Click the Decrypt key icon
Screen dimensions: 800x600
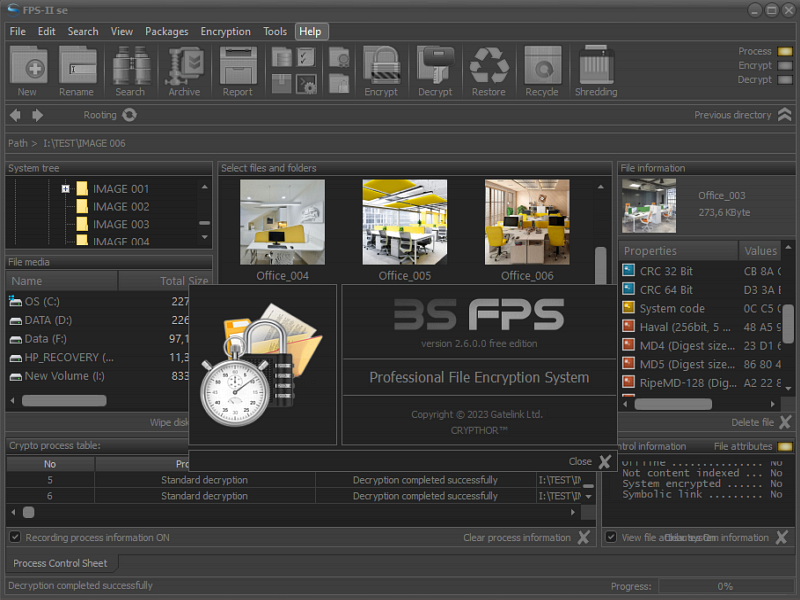click(435, 69)
